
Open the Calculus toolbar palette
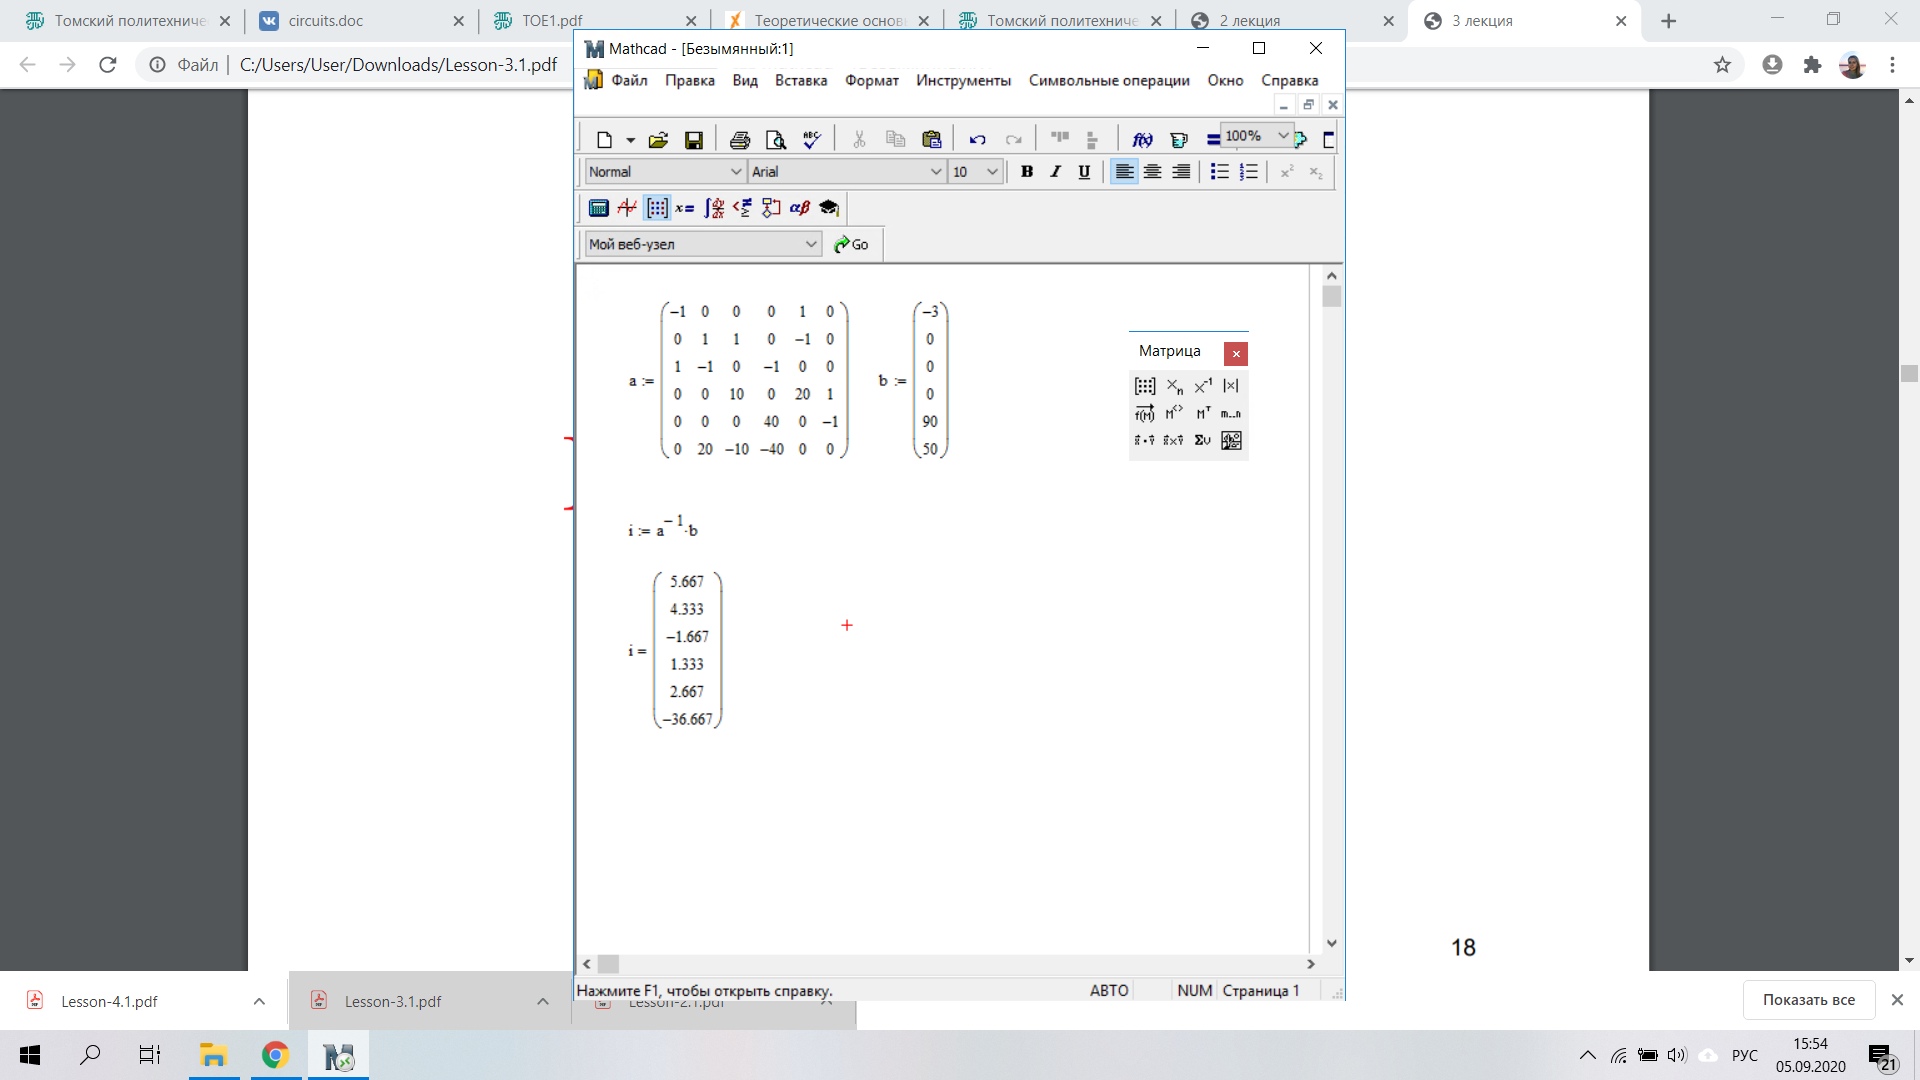click(x=714, y=208)
